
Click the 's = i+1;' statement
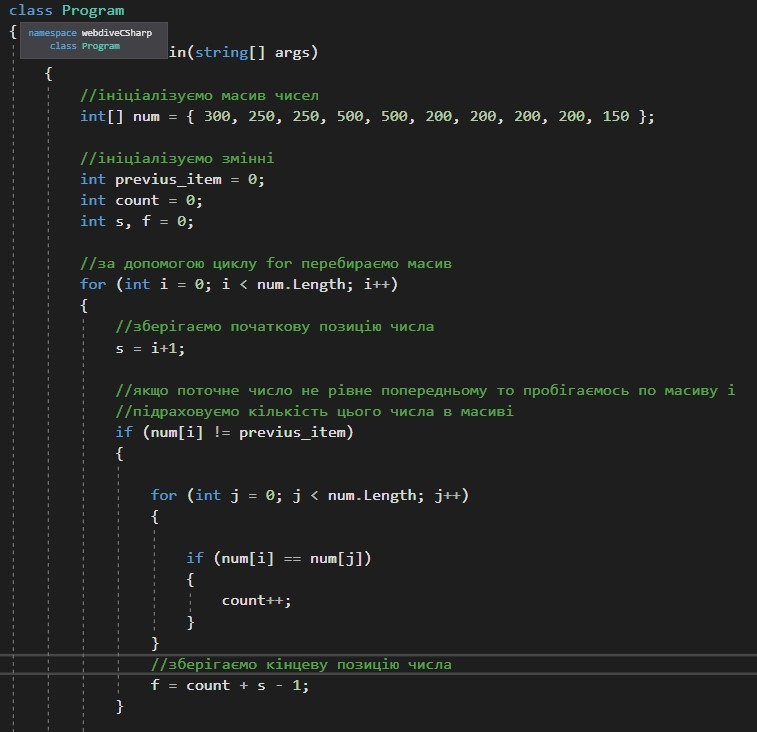click(x=150, y=347)
